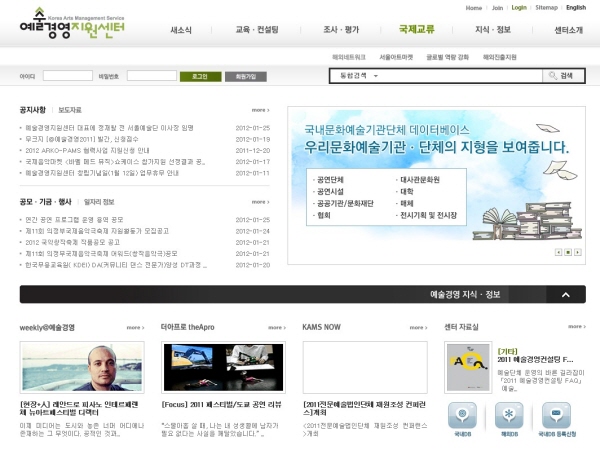600x455 pixels.
Task: Click more link beside weekly@예술경영
Action: tap(135, 328)
